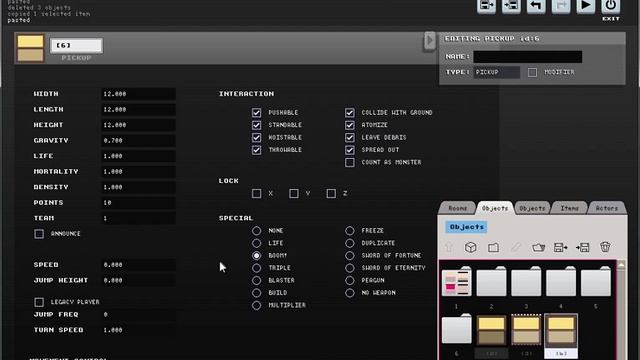Click the go-up-level arrow in Objects panel

tap(449, 247)
